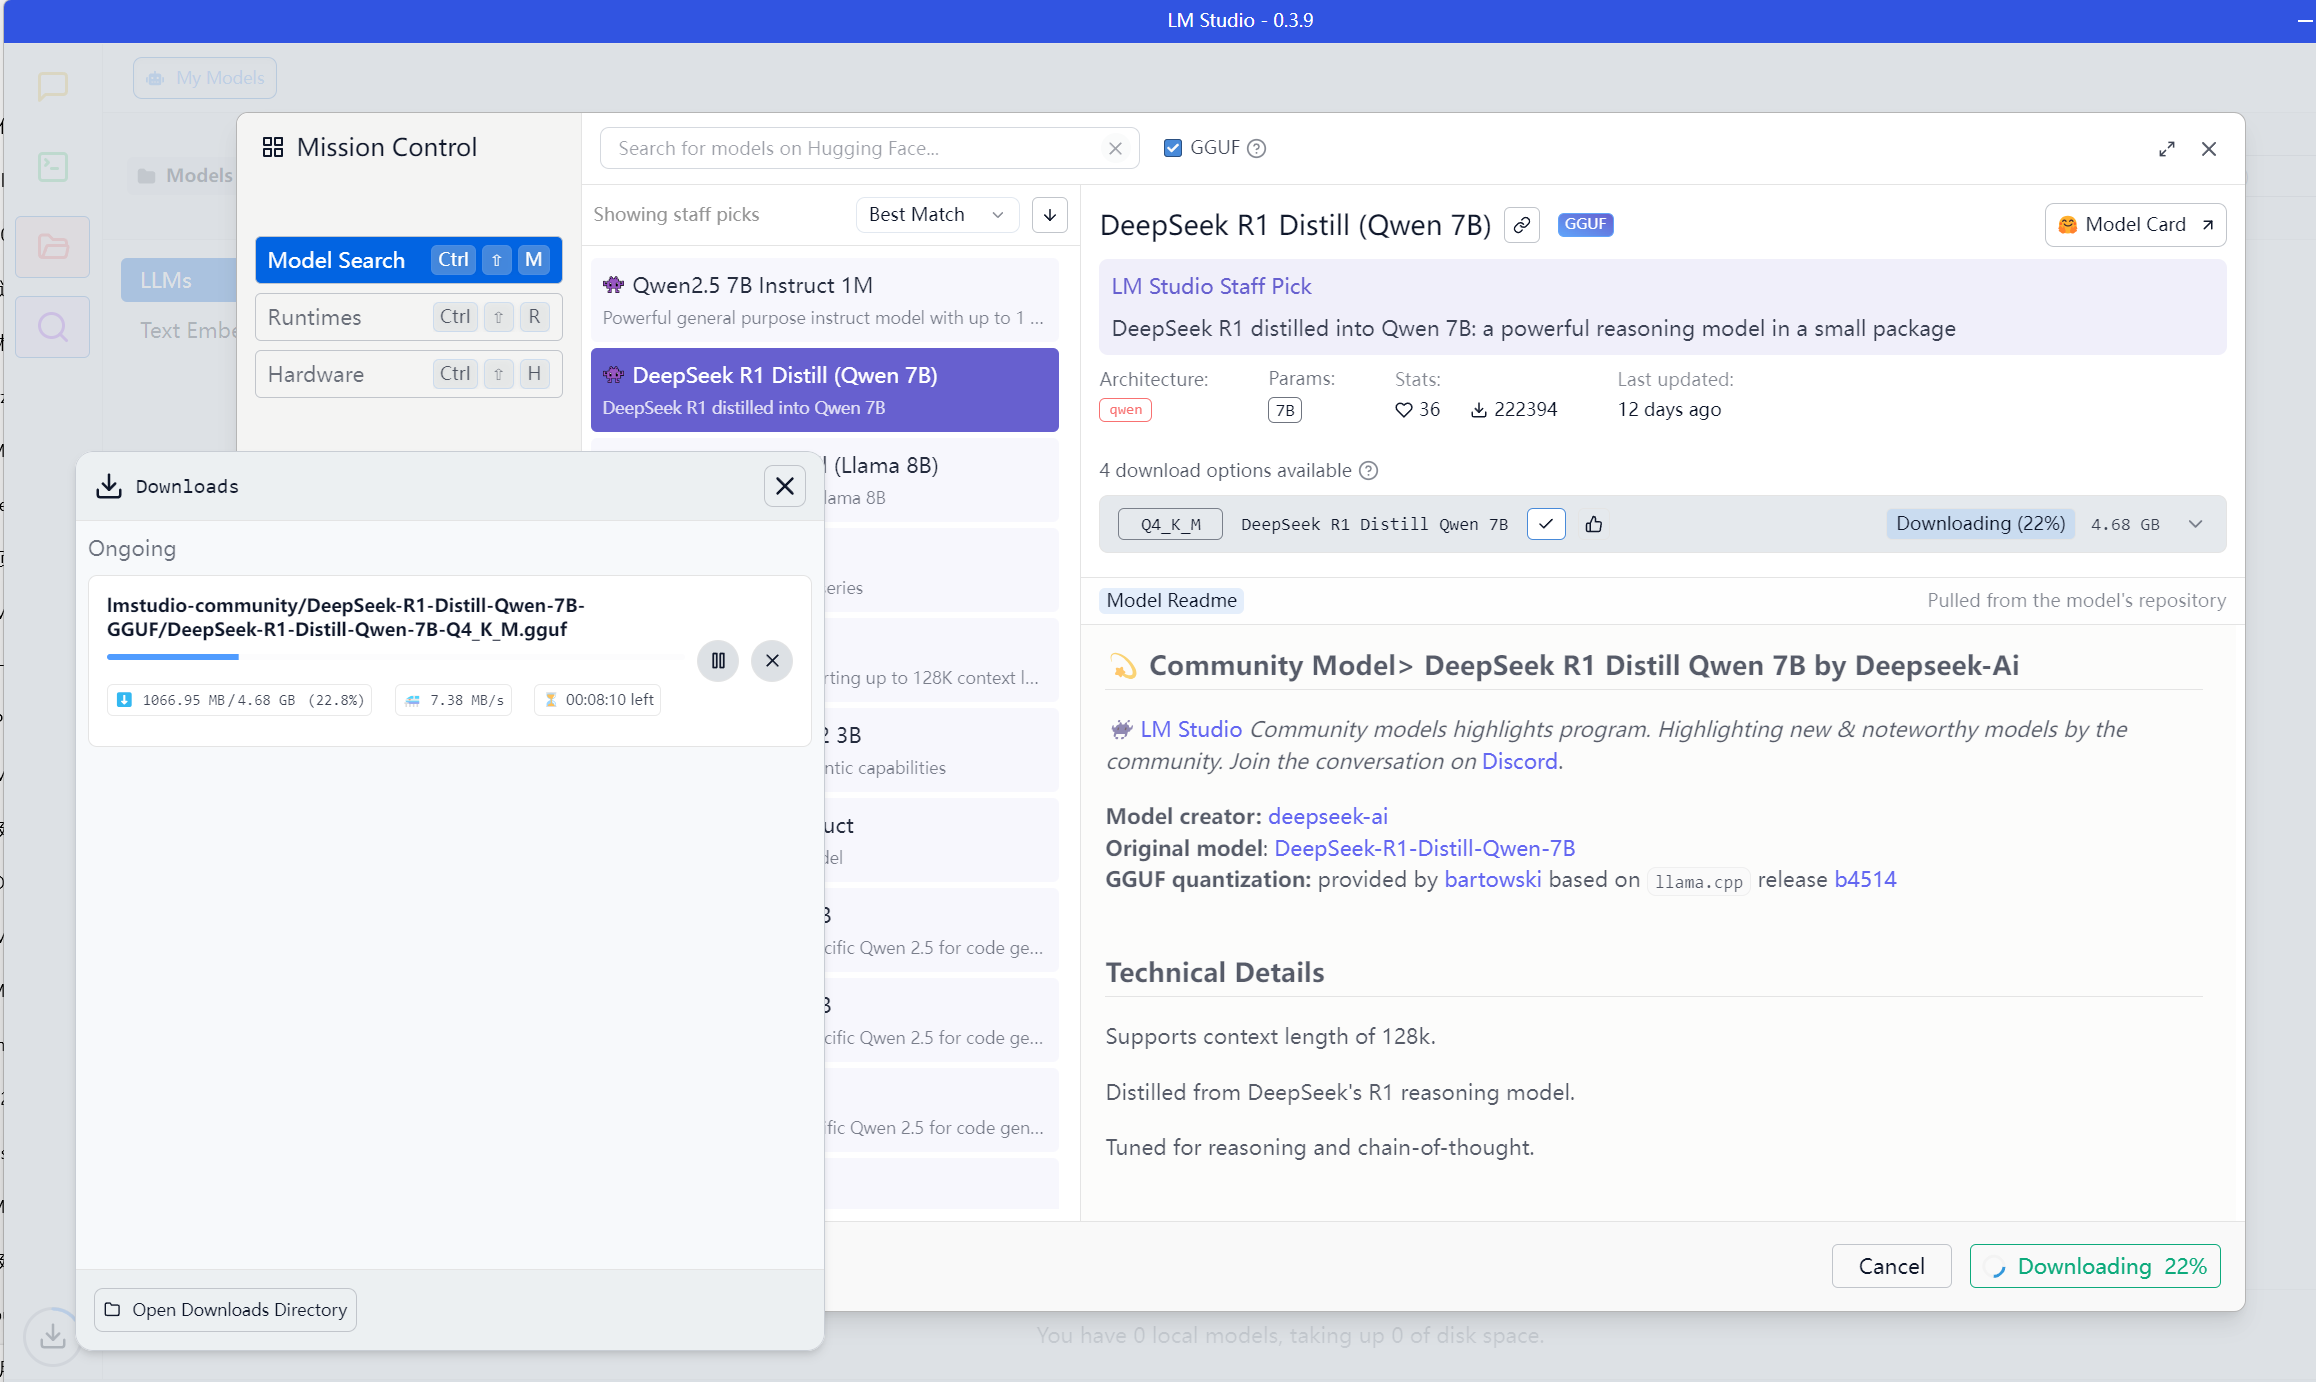The image size is (2316, 1382).
Task: Cancel the download with X icon
Action: click(x=771, y=660)
